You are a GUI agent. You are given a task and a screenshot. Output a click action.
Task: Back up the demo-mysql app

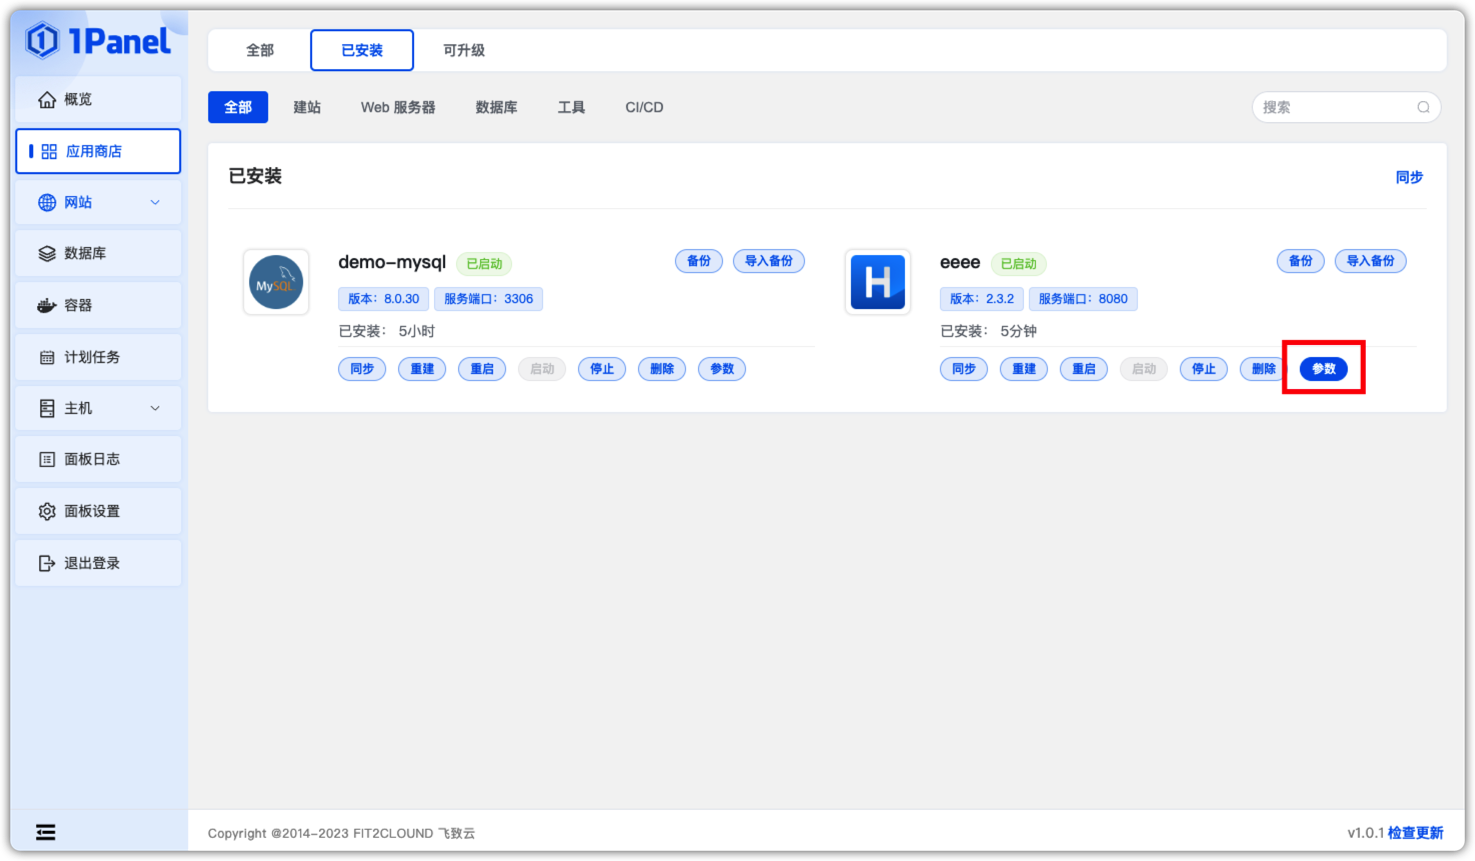coord(699,261)
